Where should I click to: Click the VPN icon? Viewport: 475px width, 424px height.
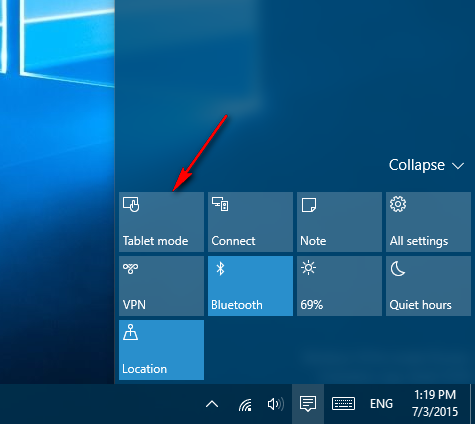click(x=131, y=268)
